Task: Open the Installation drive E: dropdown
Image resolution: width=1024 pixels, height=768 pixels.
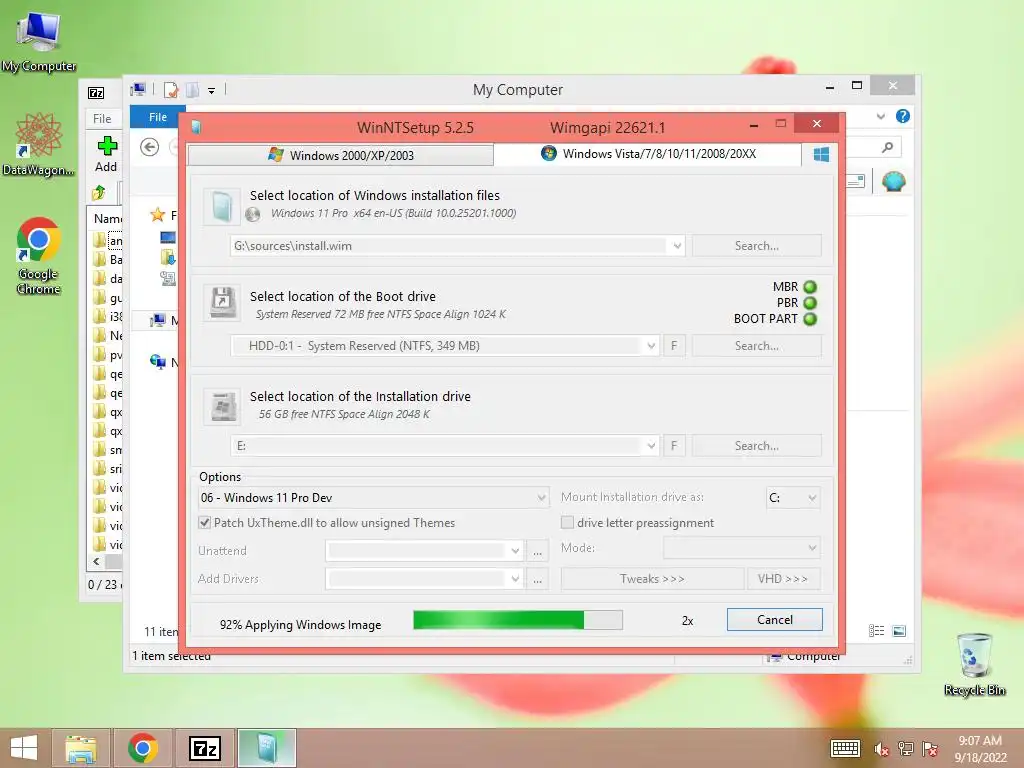Action: [651, 446]
